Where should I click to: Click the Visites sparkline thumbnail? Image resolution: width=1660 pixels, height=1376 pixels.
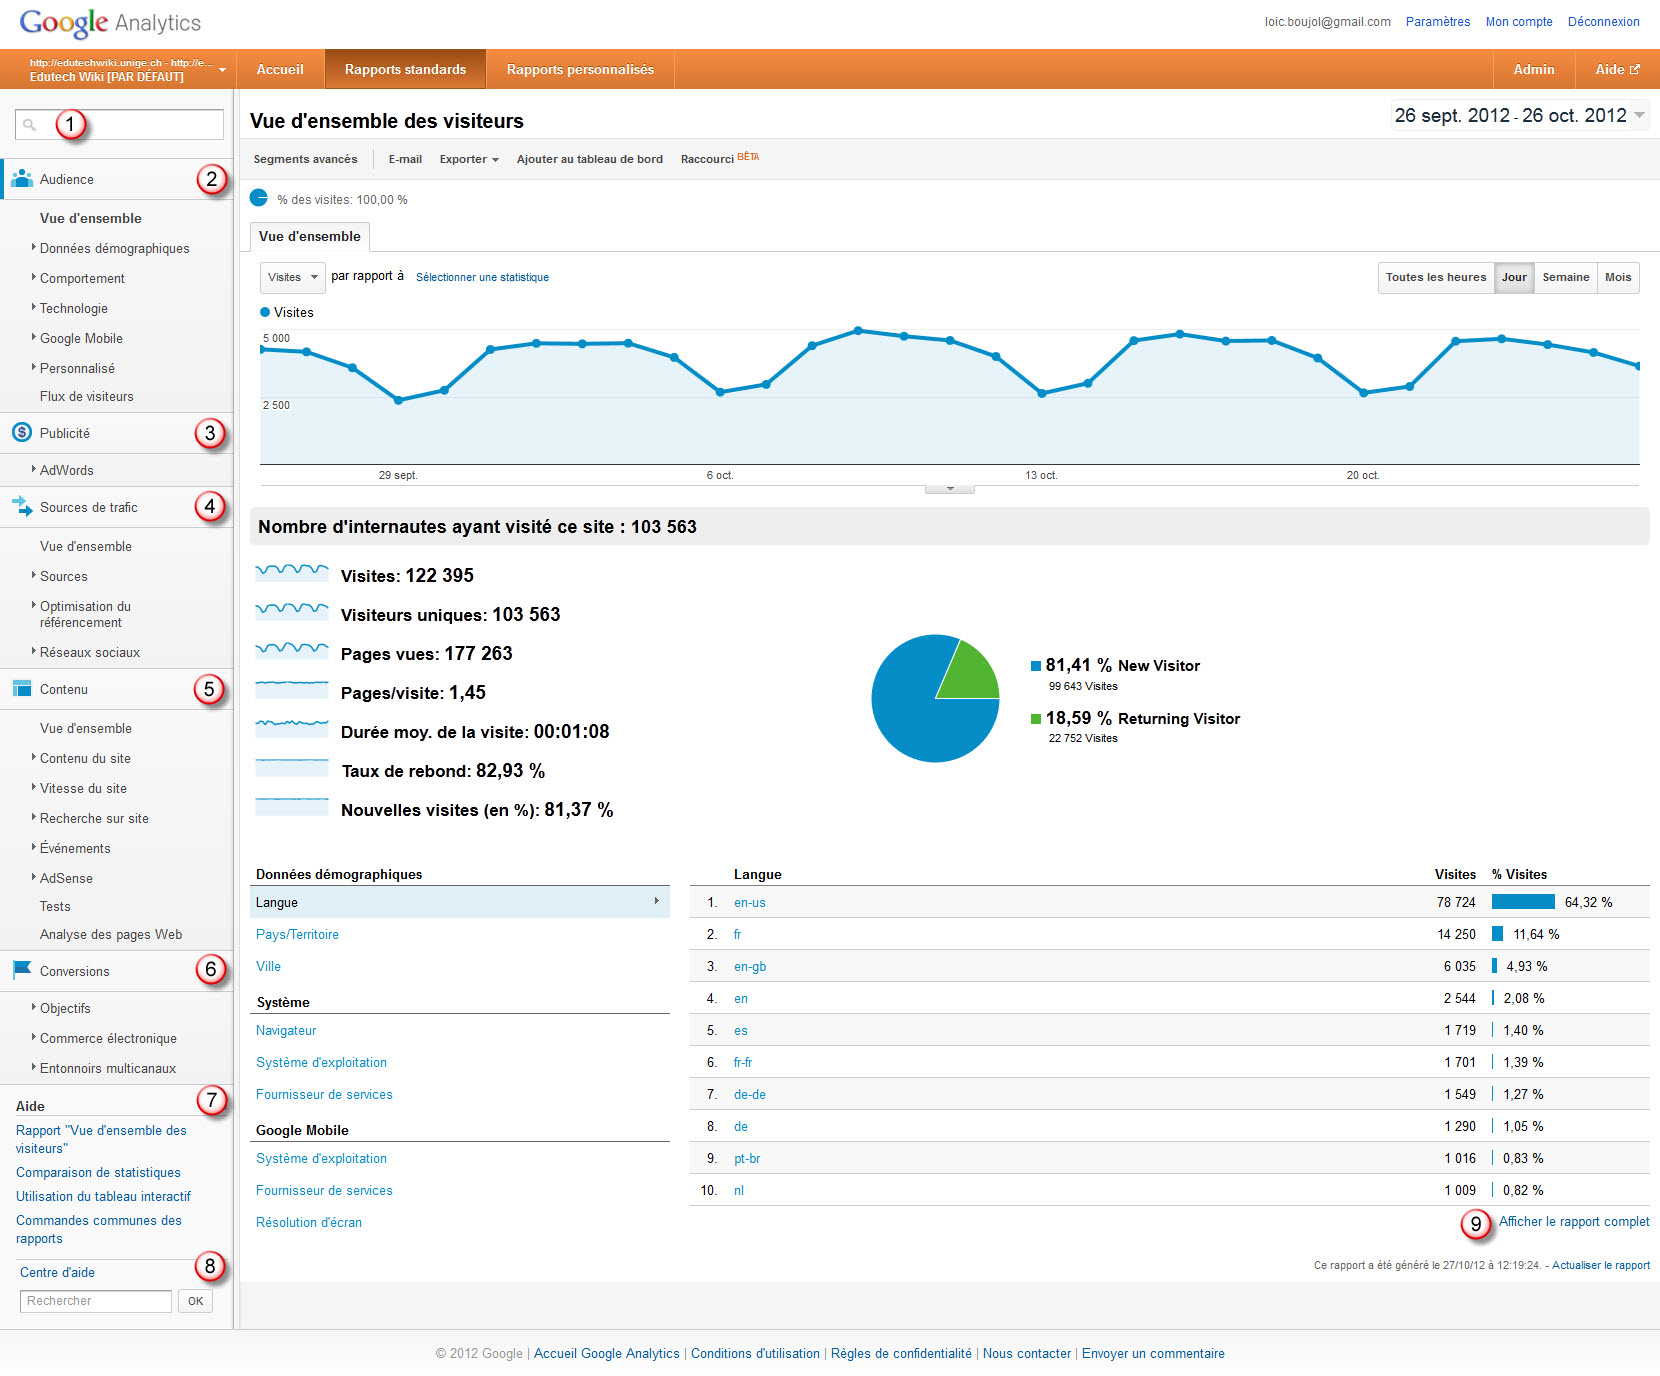(x=292, y=574)
